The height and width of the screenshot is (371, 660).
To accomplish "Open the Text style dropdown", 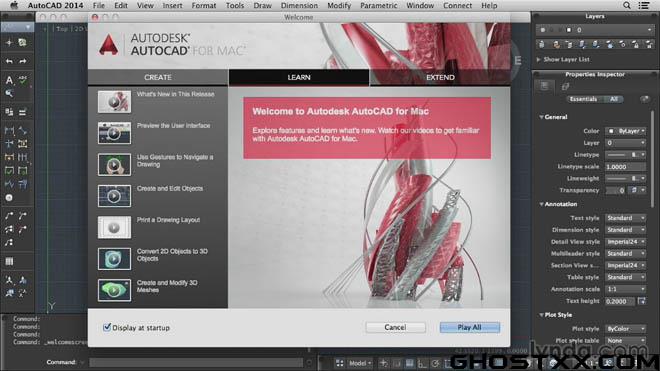I will point(625,218).
